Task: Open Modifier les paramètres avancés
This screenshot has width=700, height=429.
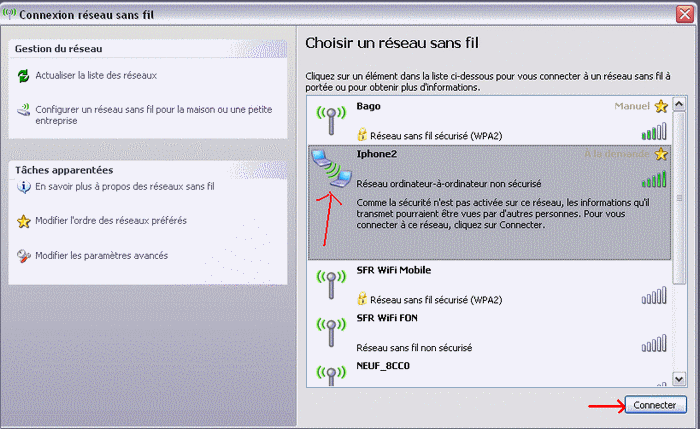Action: pyautogui.click(x=101, y=256)
